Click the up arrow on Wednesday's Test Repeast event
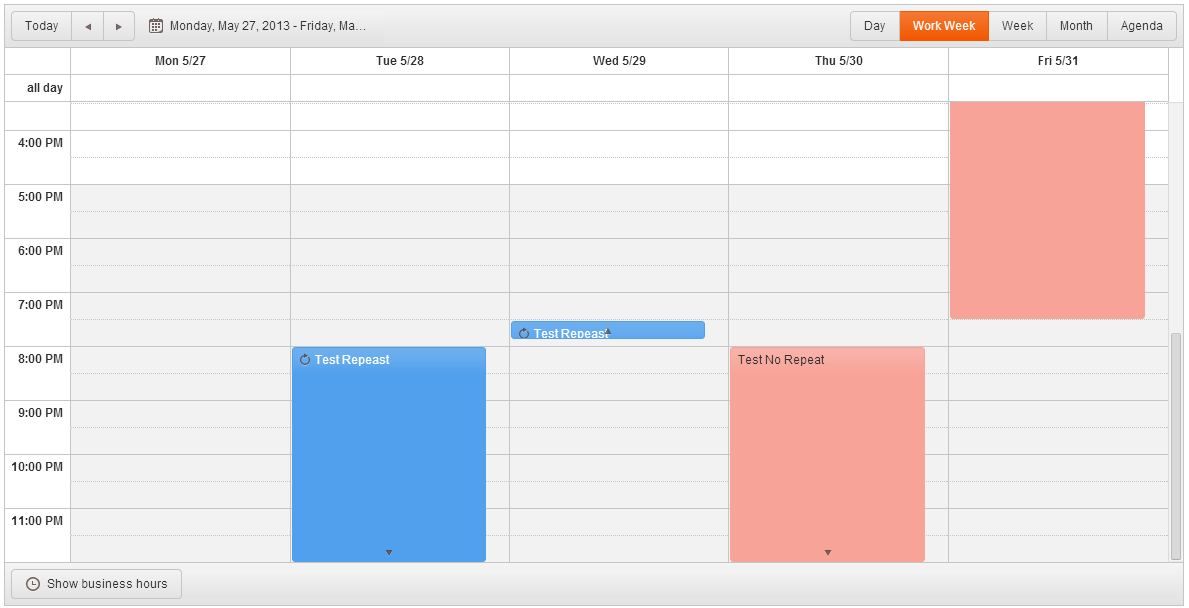This screenshot has height=608, width=1189. click(608, 331)
